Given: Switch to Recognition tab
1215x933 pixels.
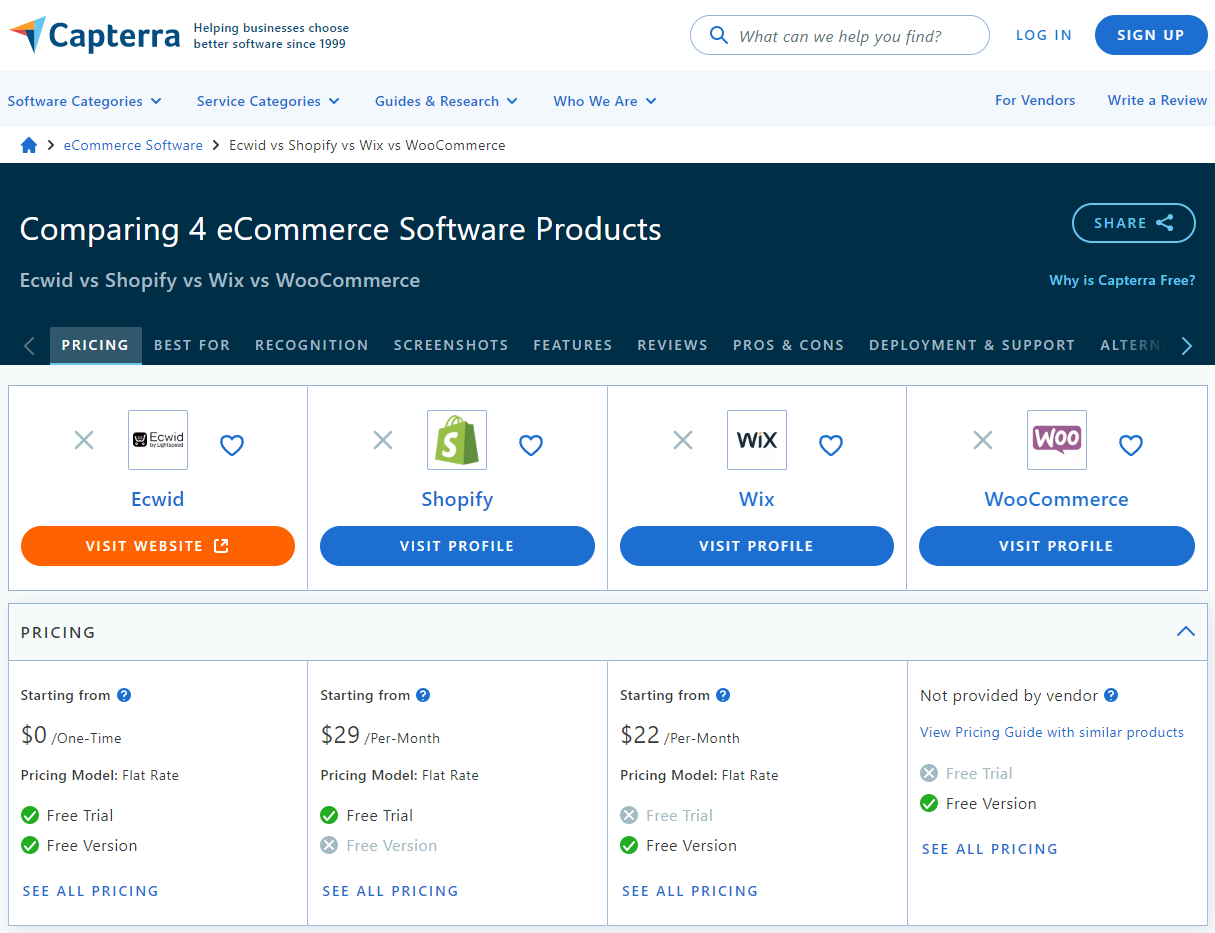Looking at the screenshot, I should click(312, 345).
